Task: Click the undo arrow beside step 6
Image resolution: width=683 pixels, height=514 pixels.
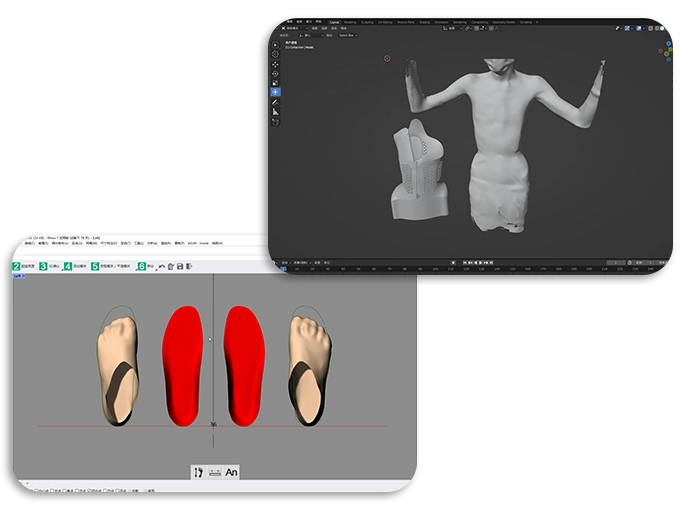Action: [x=161, y=267]
